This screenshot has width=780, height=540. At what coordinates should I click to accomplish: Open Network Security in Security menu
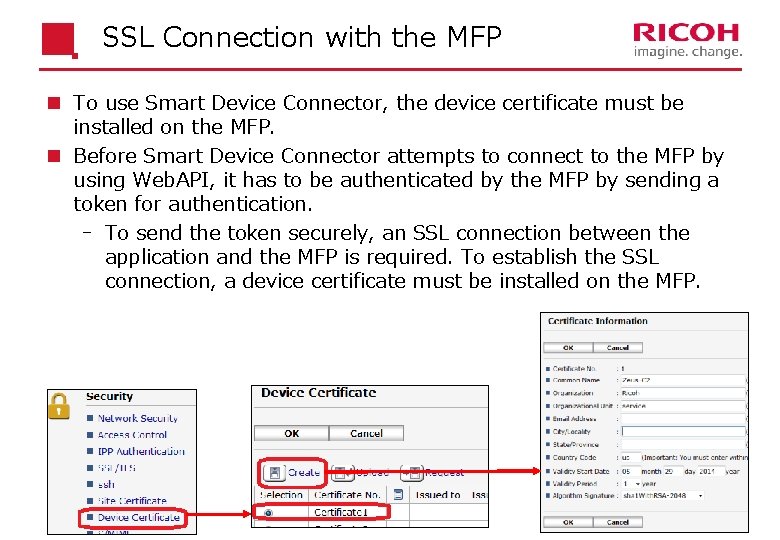(137, 418)
